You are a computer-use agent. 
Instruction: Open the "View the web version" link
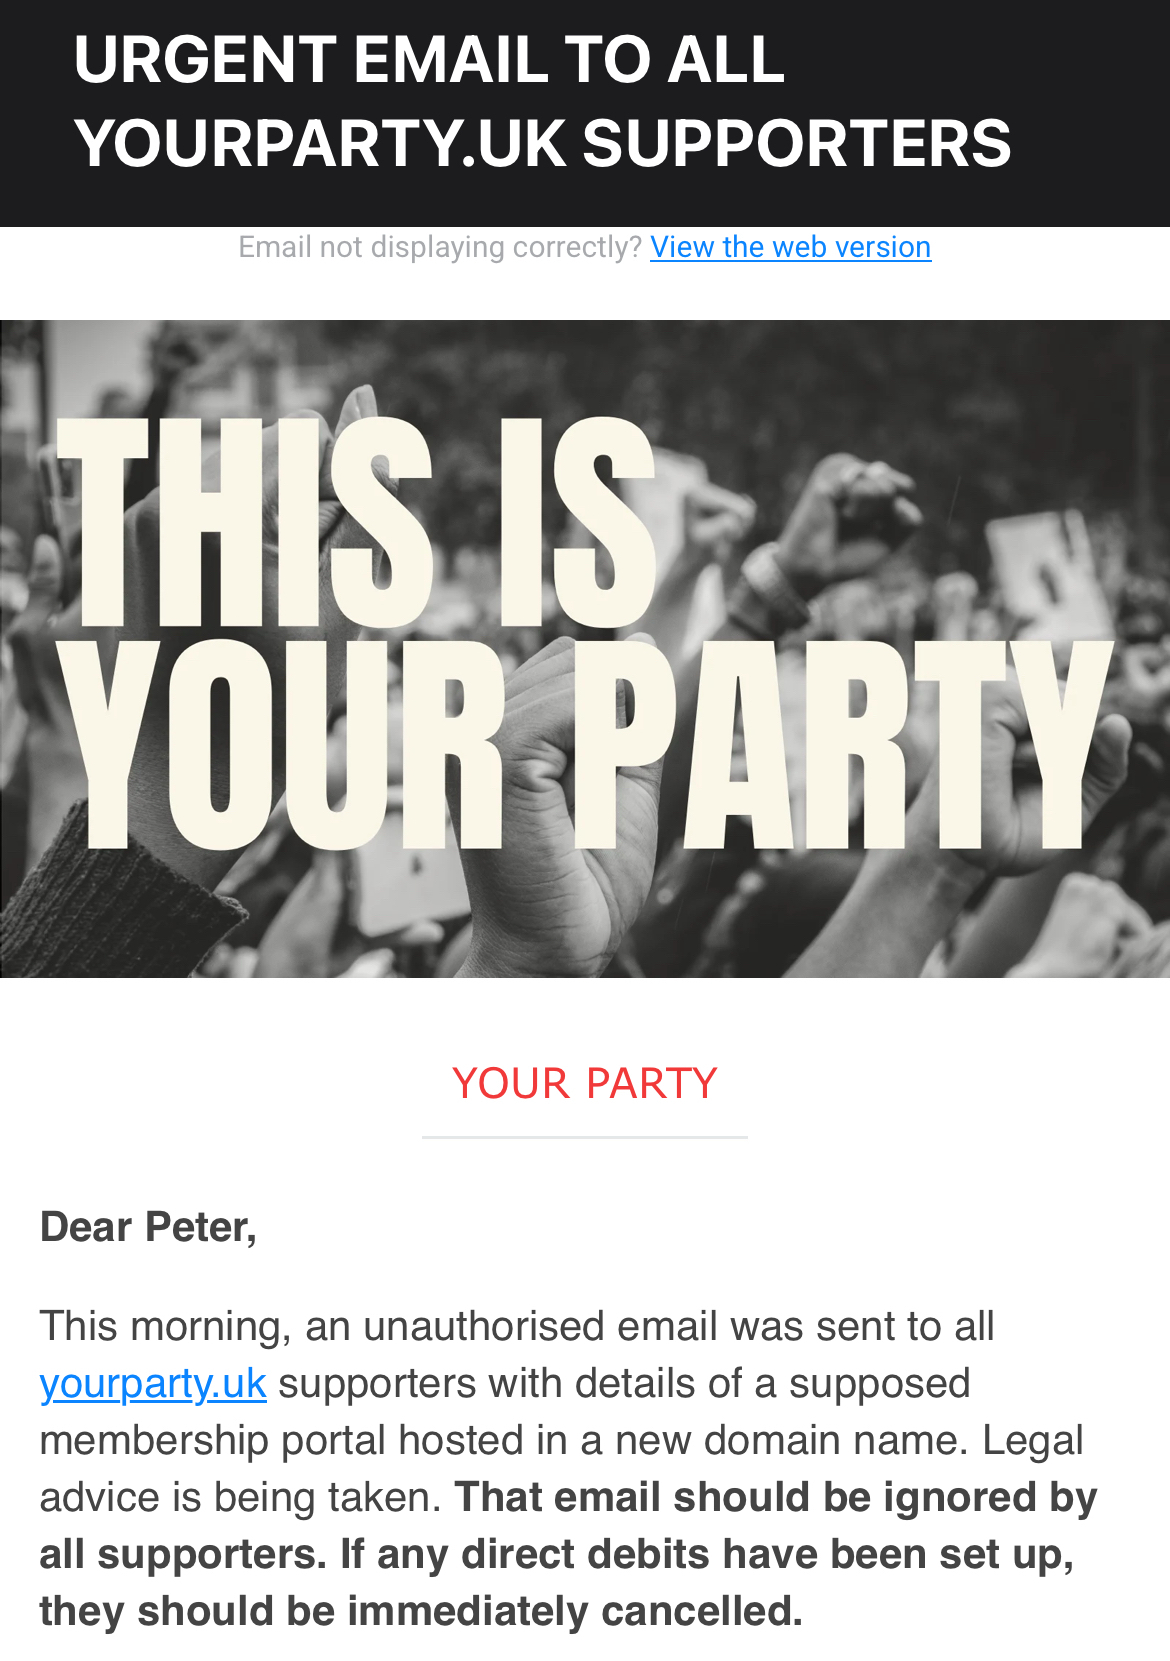tap(790, 247)
